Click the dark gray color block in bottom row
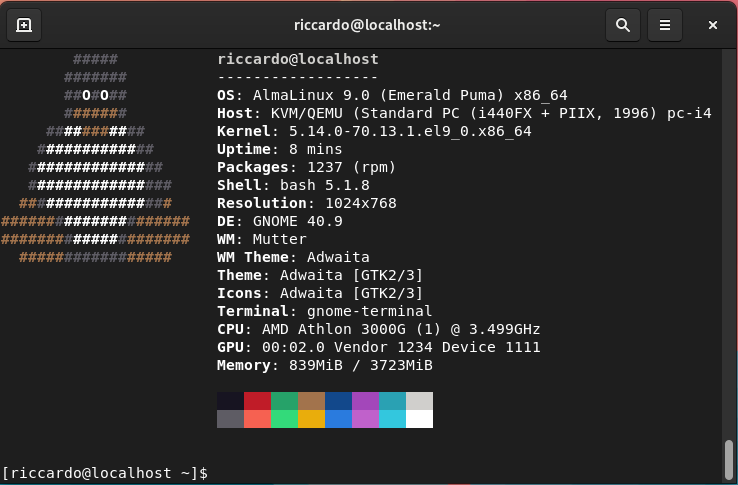Screen dimensions: 738x485 coord(230,419)
